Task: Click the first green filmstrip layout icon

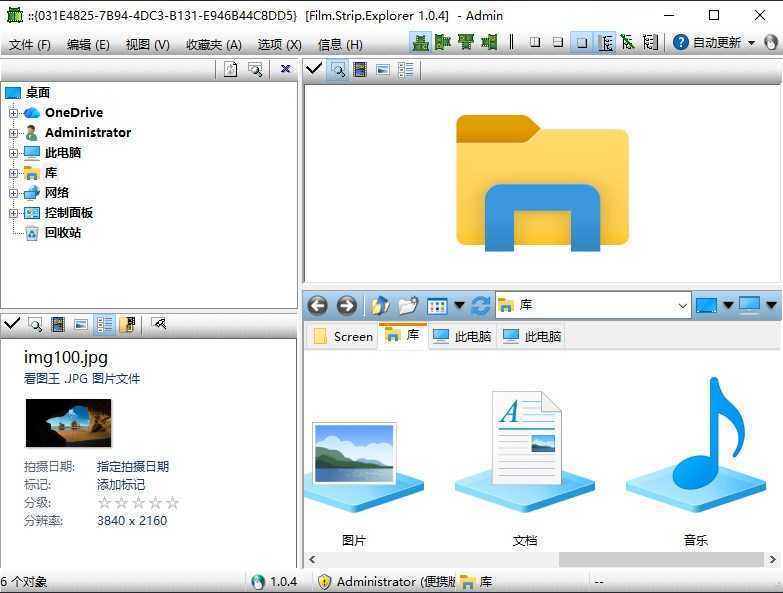Action: [x=420, y=42]
